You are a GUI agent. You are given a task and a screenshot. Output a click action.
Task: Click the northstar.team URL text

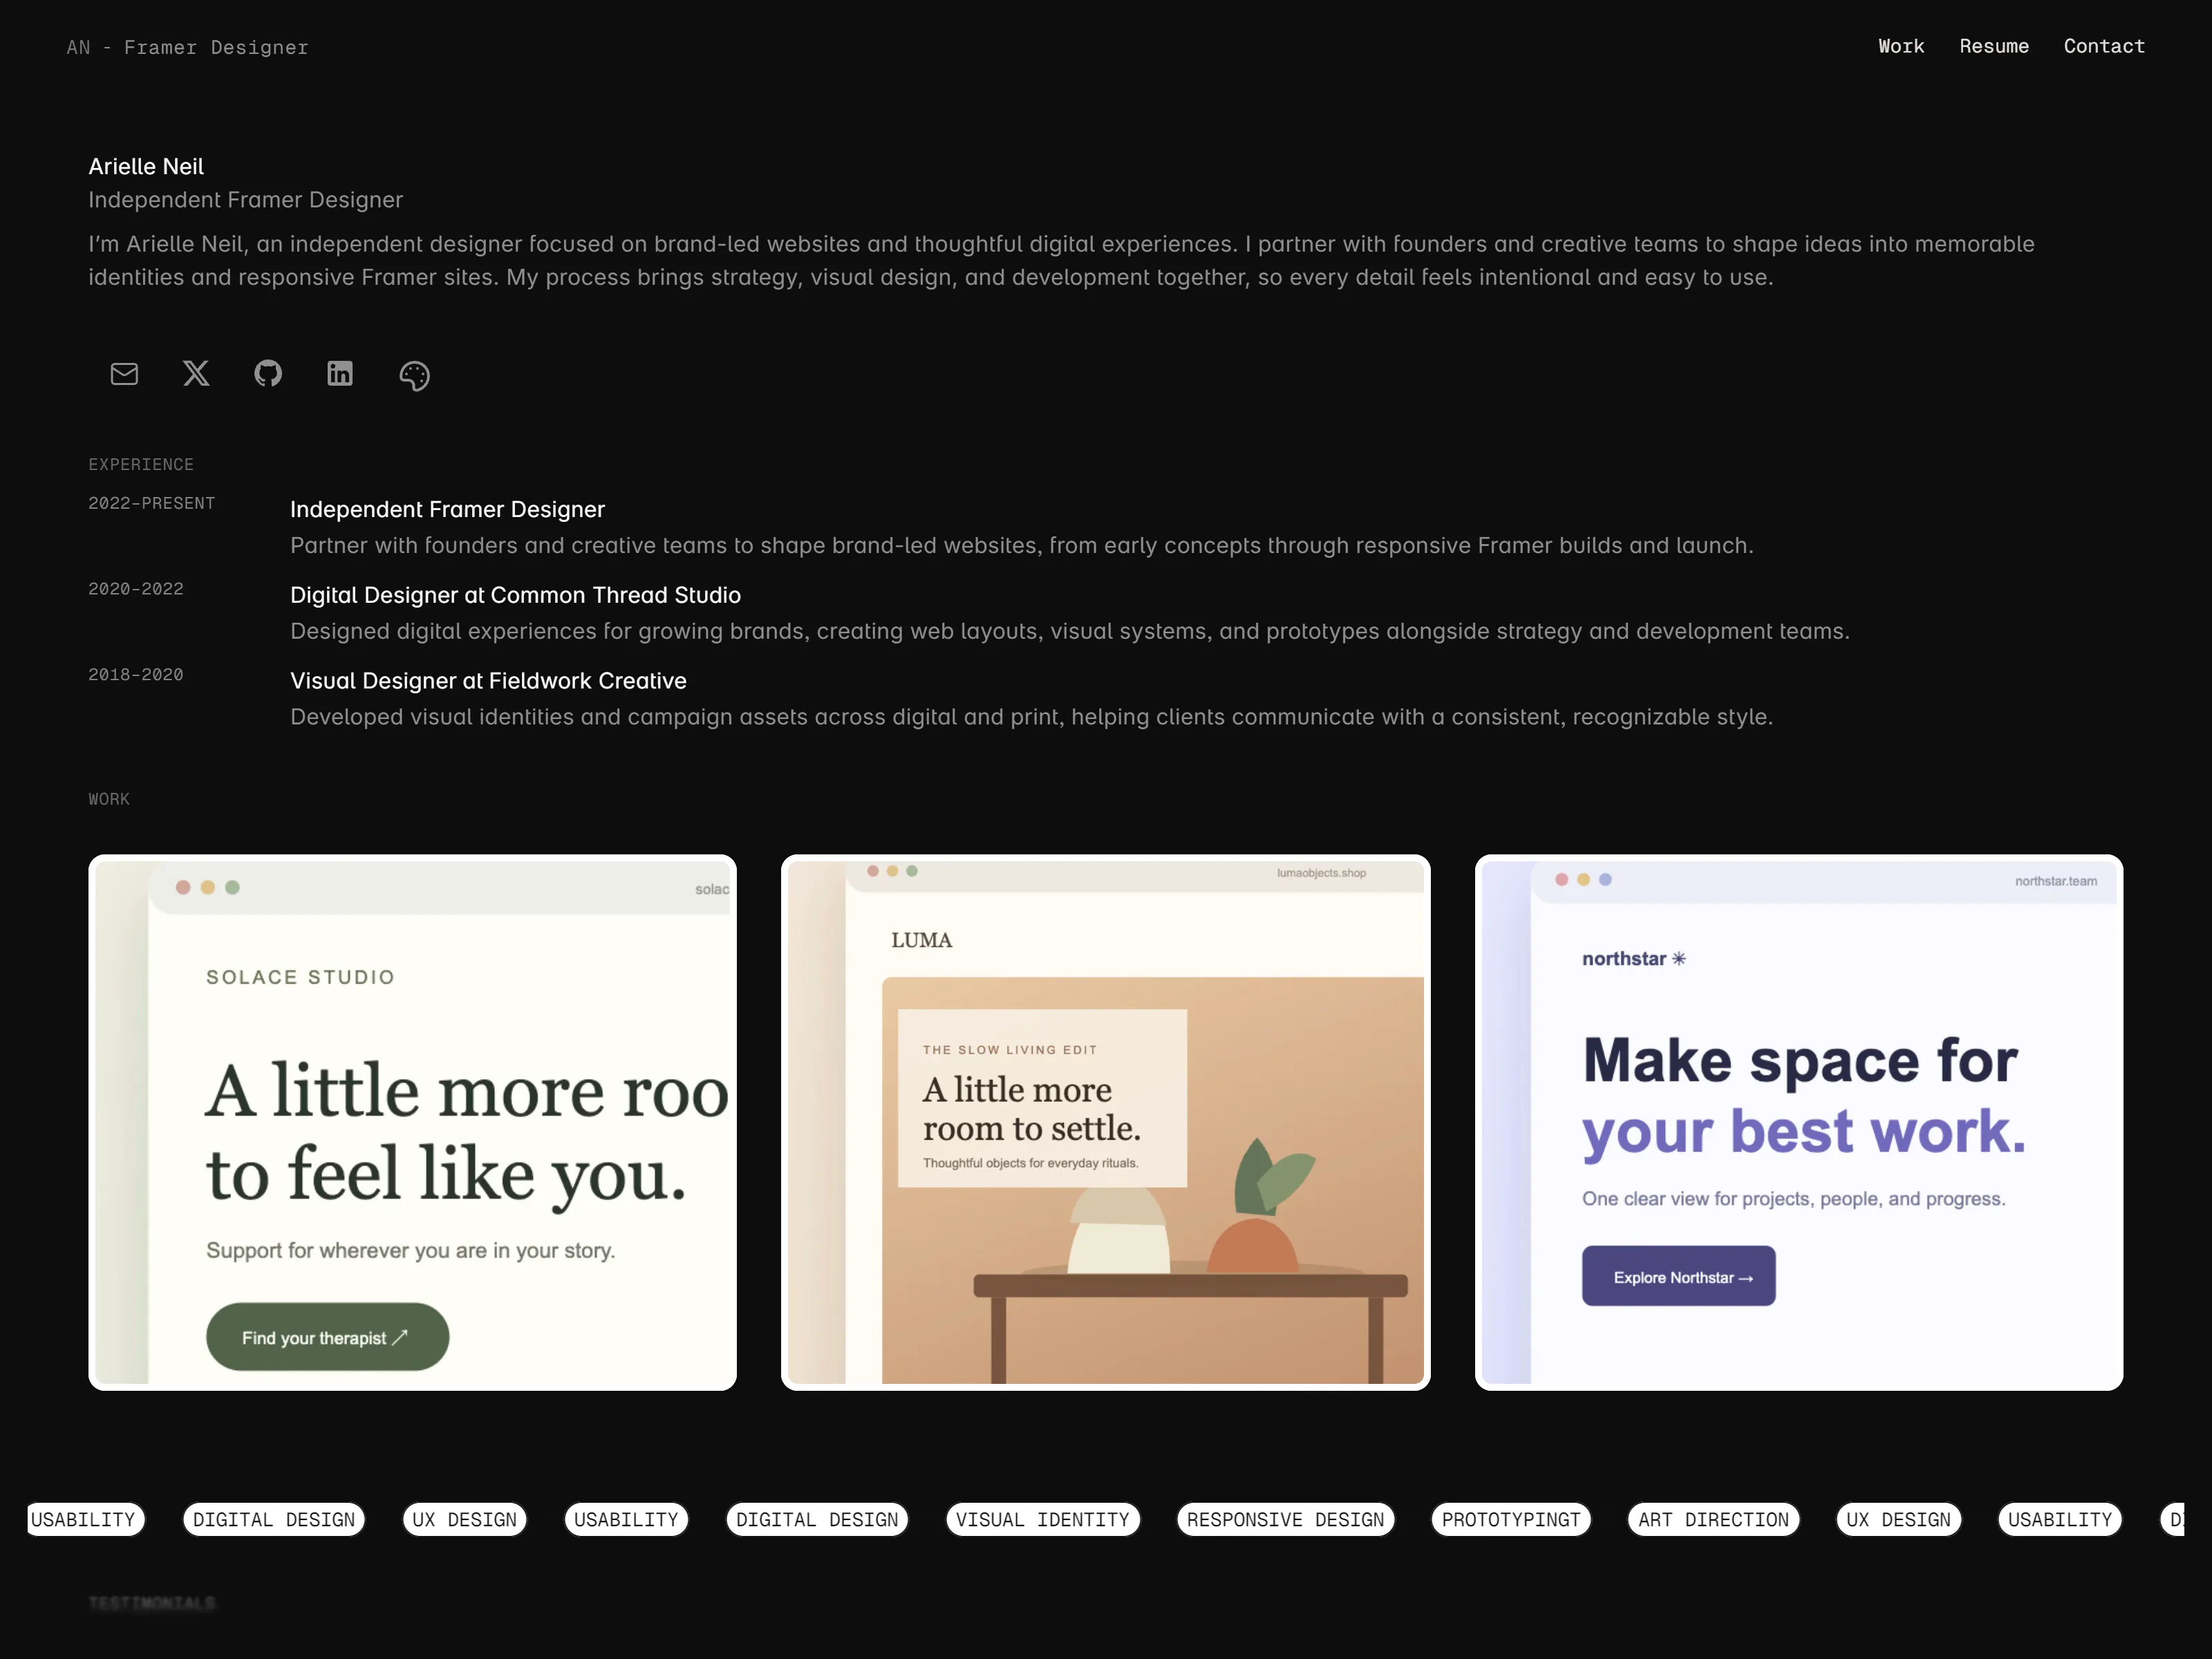click(x=2056, y=881)
